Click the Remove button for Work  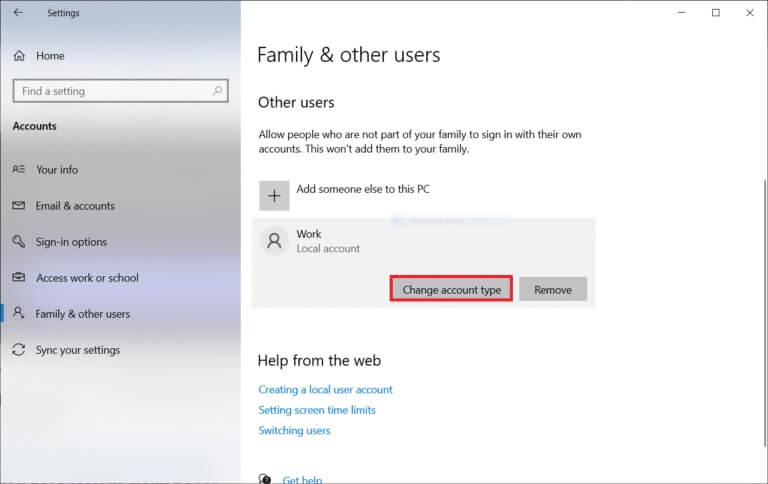coord(552,289)
